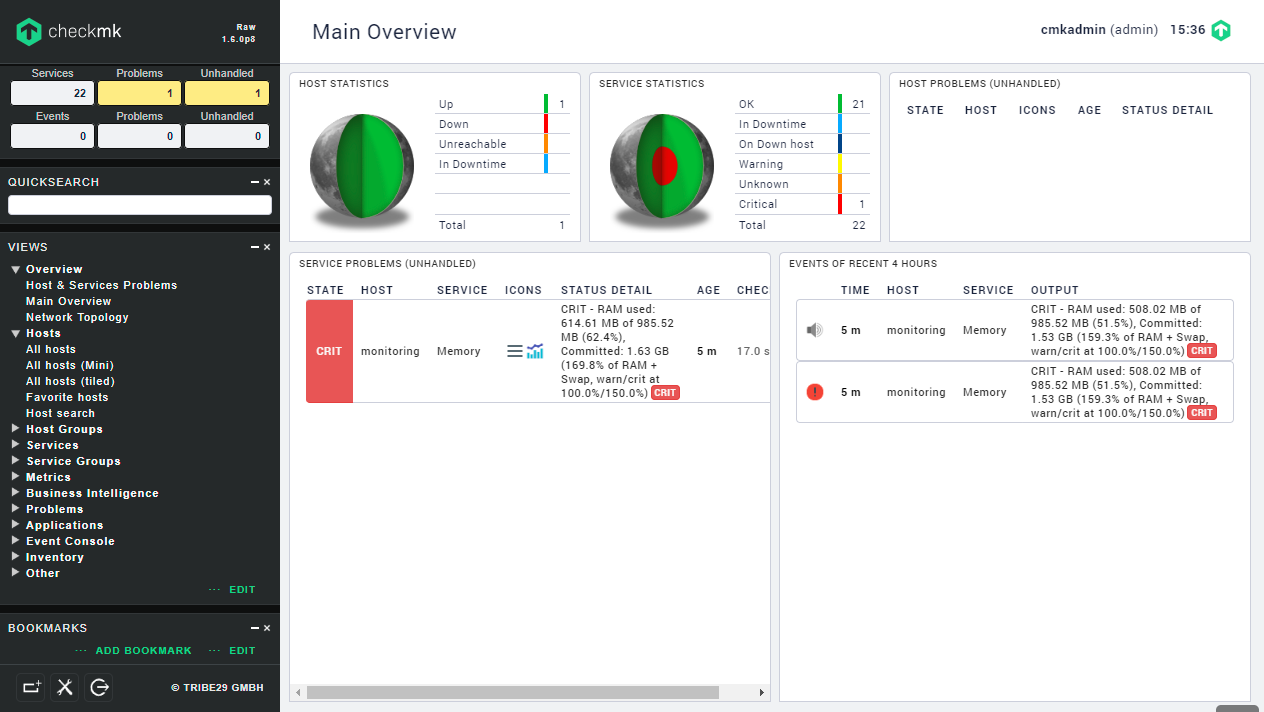Close the Quicksearch snapin

pos(267,182)
